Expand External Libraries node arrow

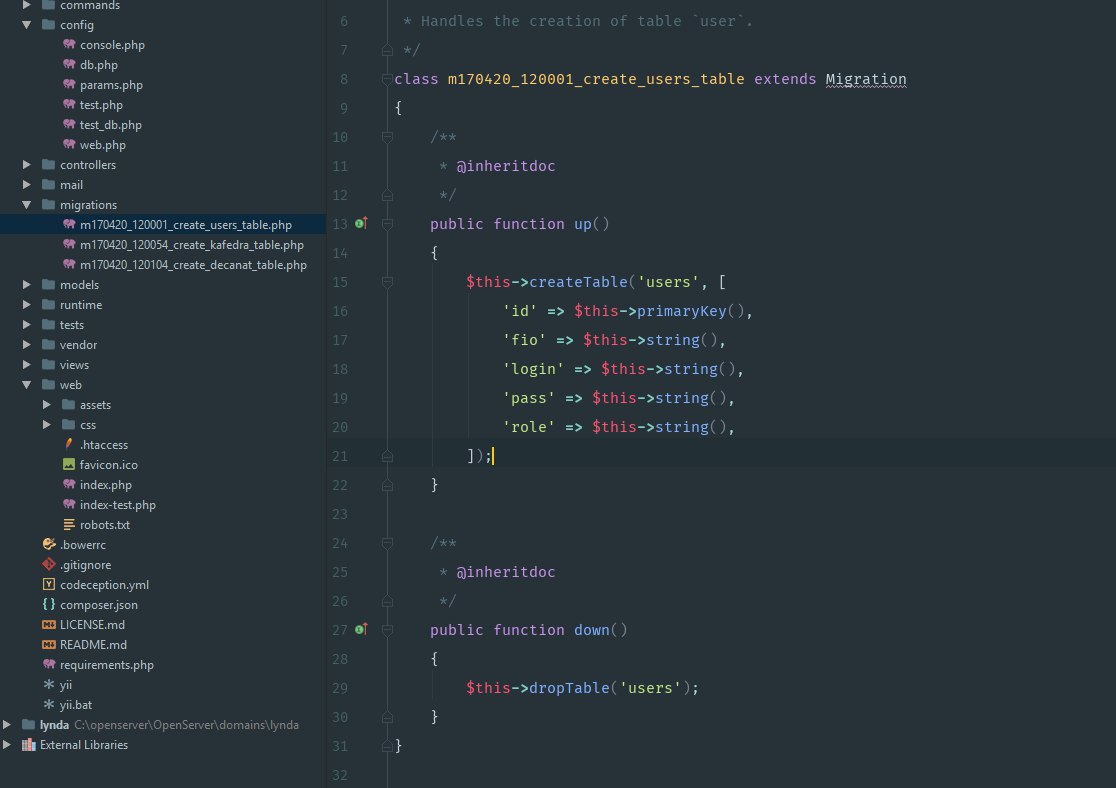(x=6, y=745)
